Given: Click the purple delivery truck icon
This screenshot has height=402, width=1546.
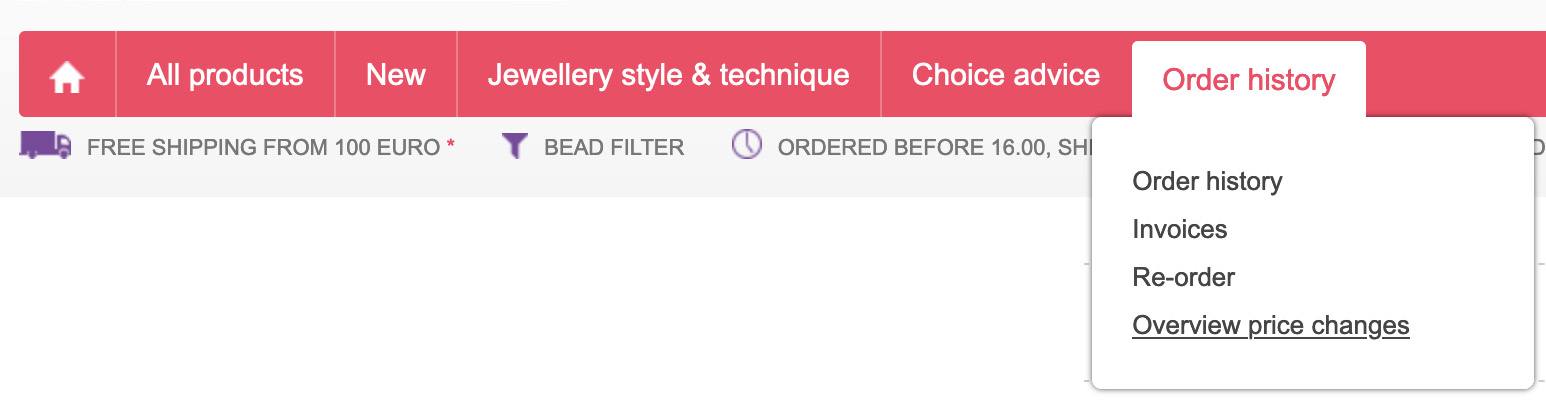Looking at the screenshot, I should click(x=45, y=146).
